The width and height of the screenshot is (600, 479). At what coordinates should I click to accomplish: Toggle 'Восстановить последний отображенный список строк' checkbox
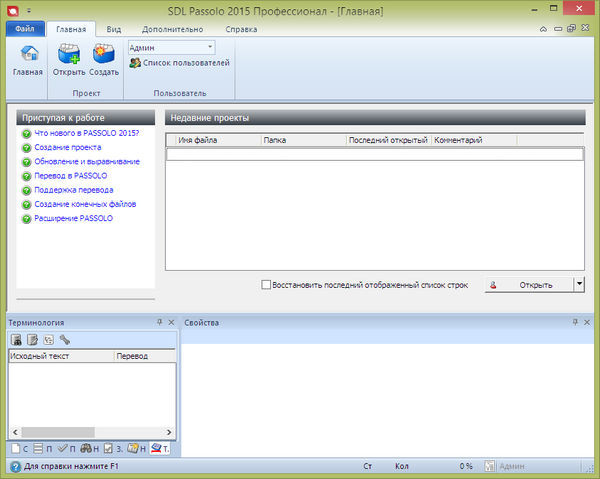(x=265, y=285)
